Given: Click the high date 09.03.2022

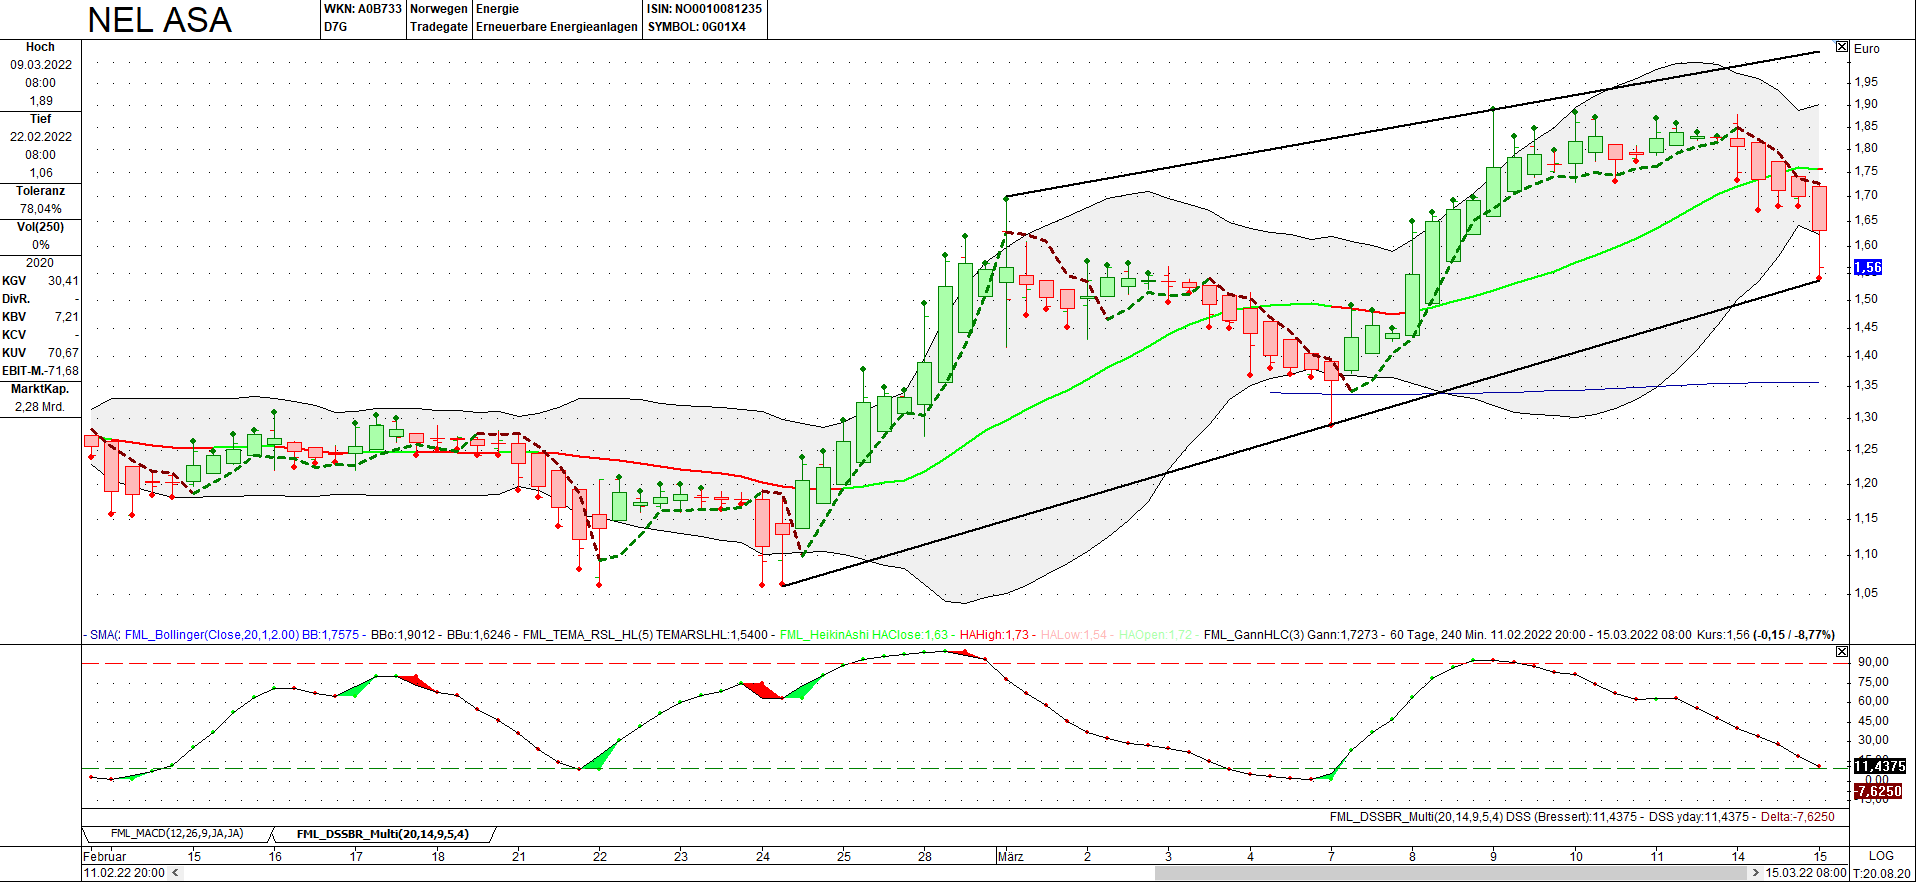Looking at the screenshot, I should click(x=41, y=65).
